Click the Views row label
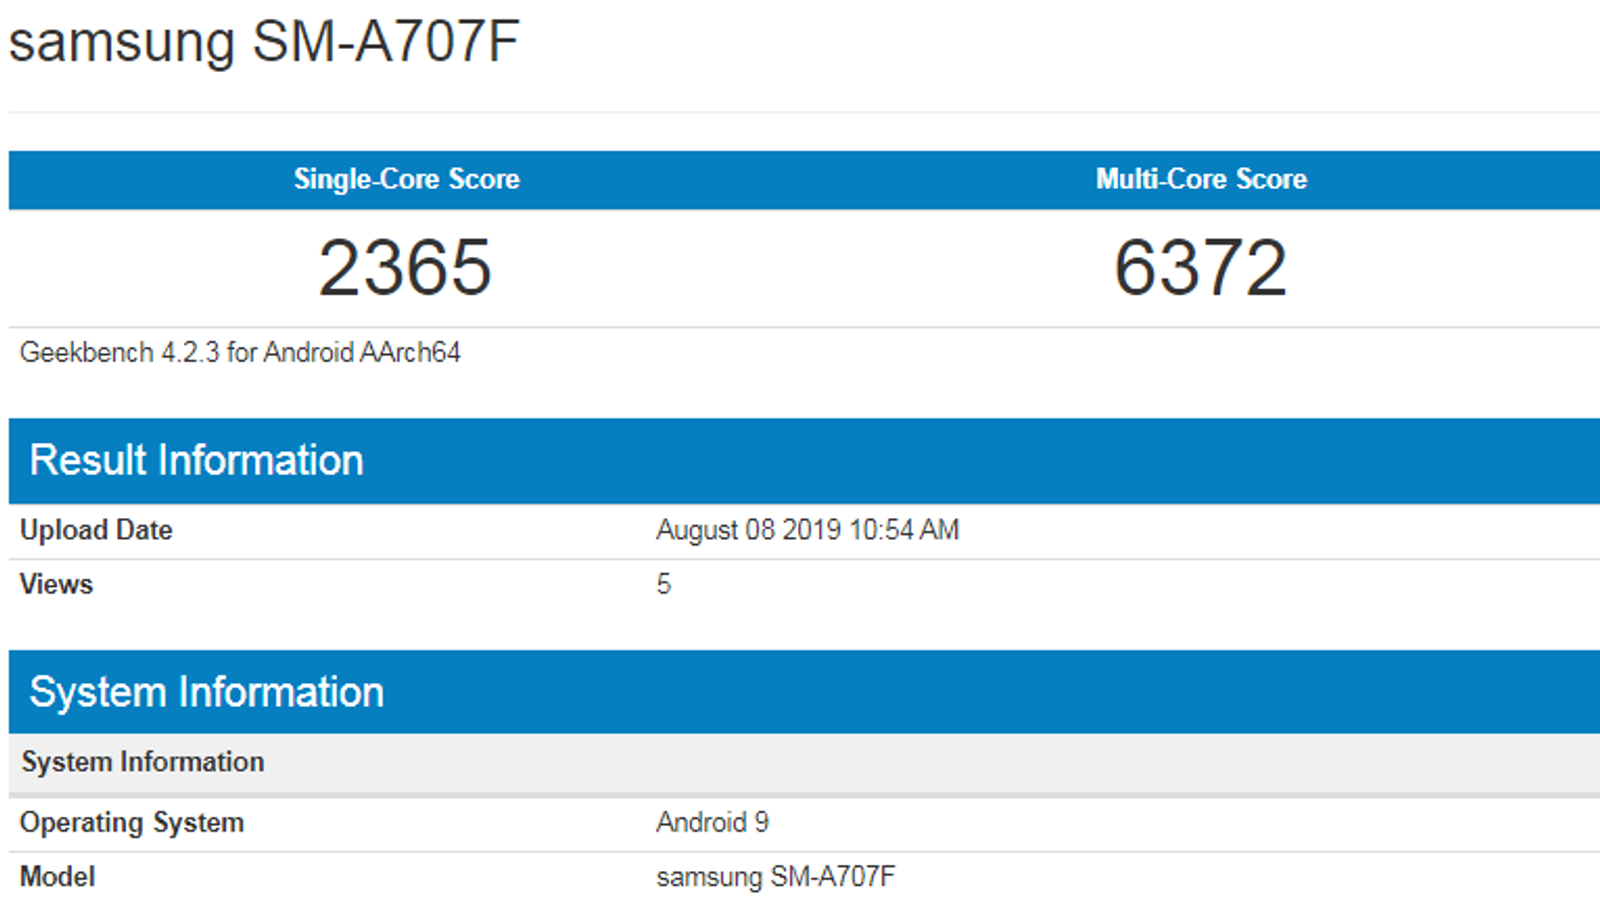Viewport: 1600px width, 900px height. coord(56,584)
